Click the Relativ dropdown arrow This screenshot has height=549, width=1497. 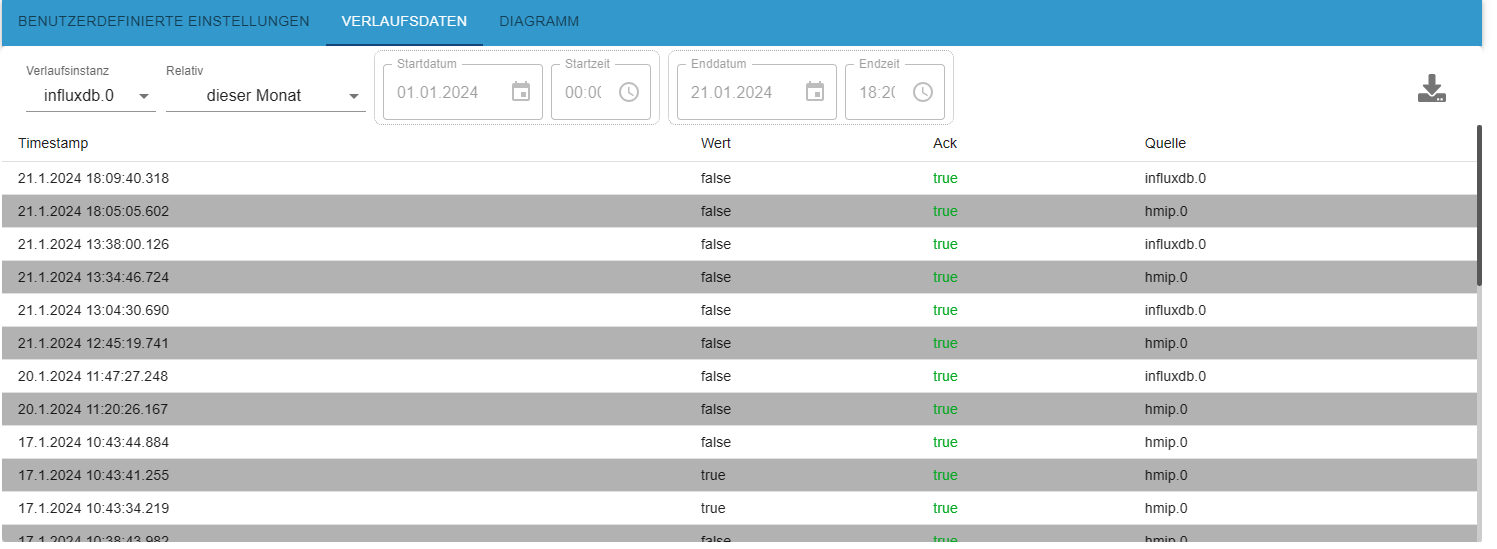click(x=353, y=96)
